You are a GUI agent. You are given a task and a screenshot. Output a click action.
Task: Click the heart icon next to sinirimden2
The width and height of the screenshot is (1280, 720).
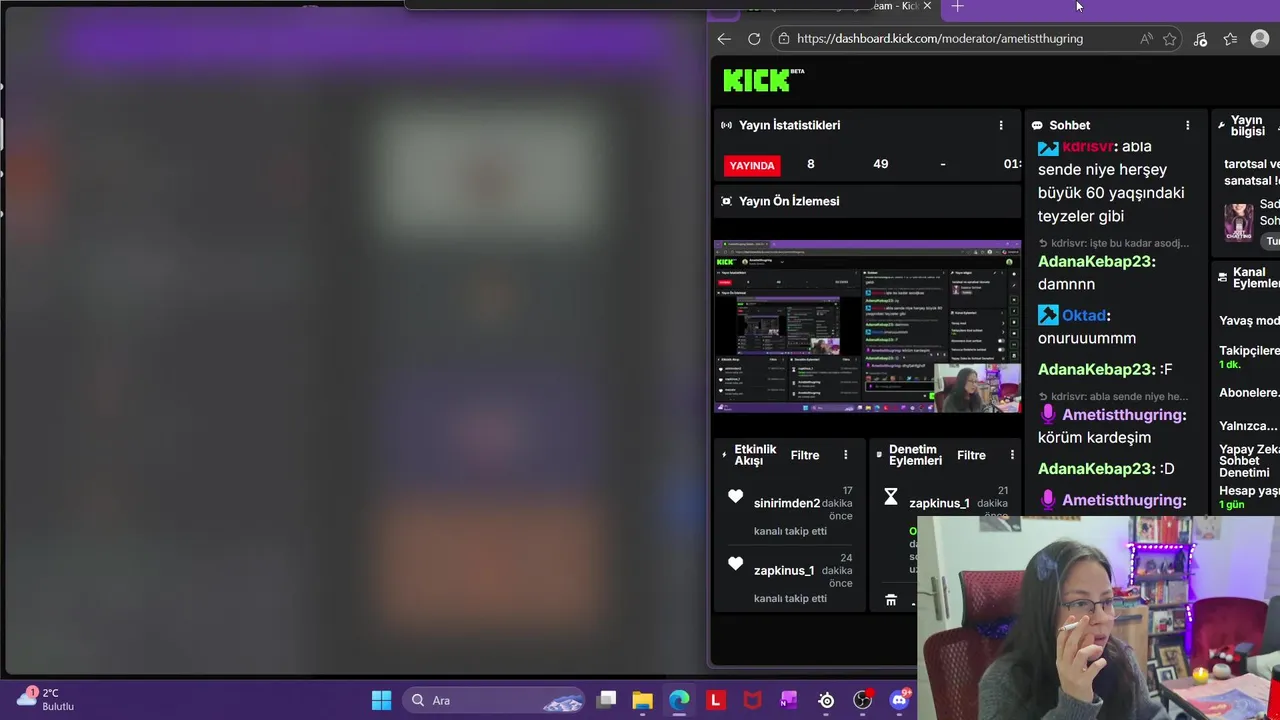point(735,496)
